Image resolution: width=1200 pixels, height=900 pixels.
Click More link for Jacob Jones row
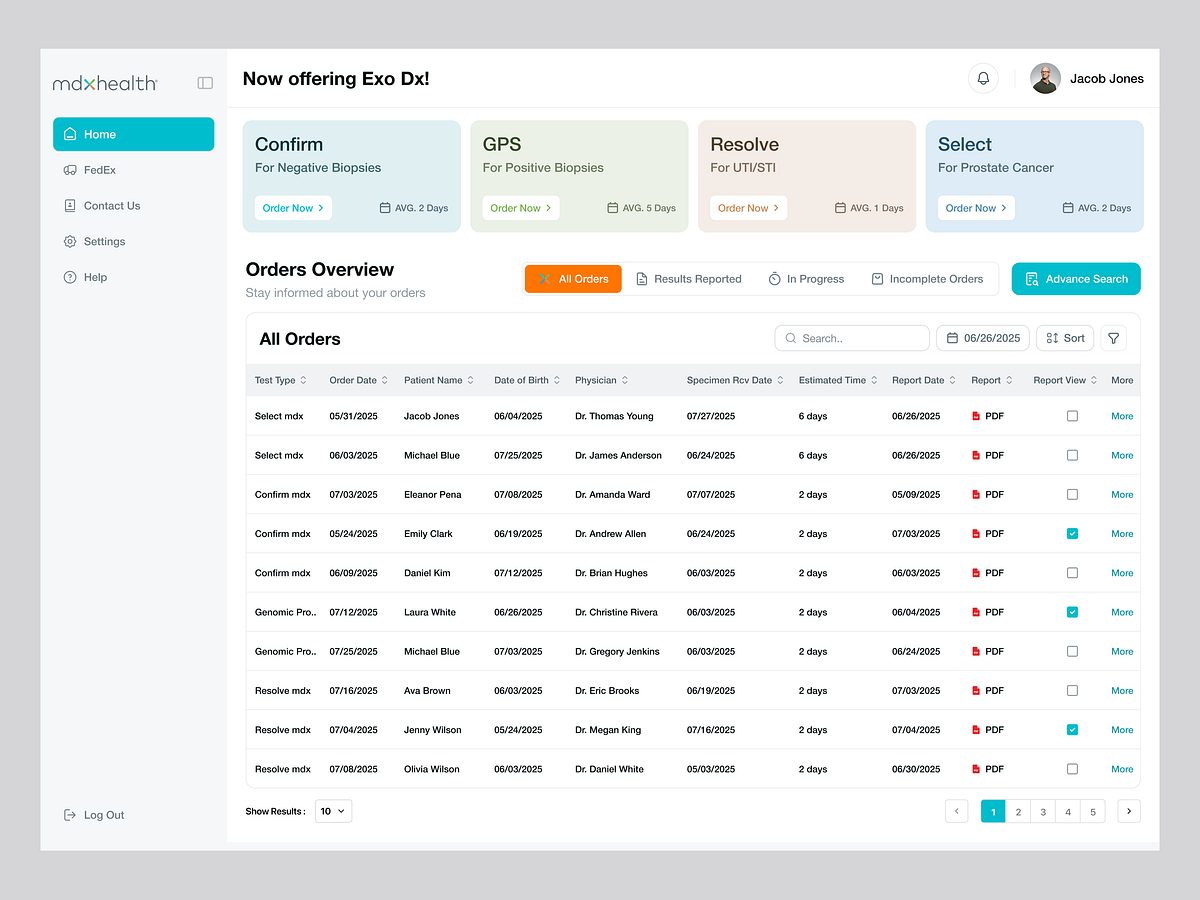pos(1122,416)
